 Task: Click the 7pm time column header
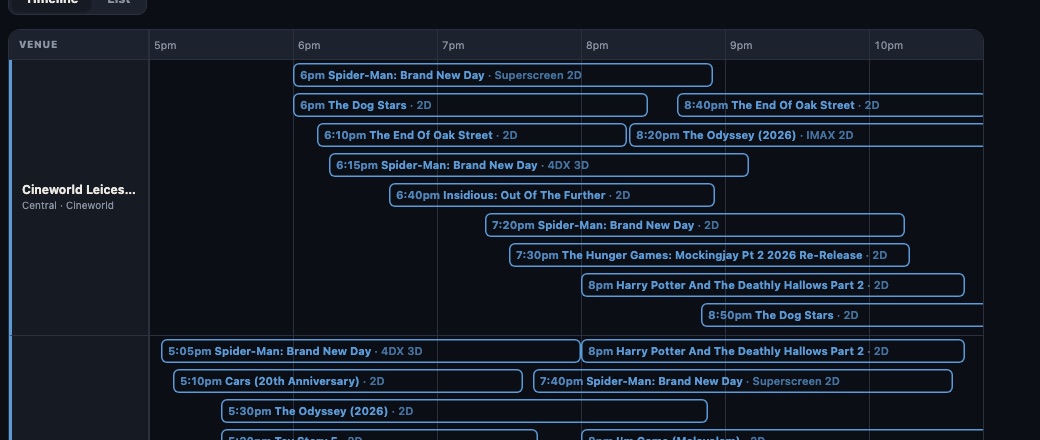(x=453, y=46)
